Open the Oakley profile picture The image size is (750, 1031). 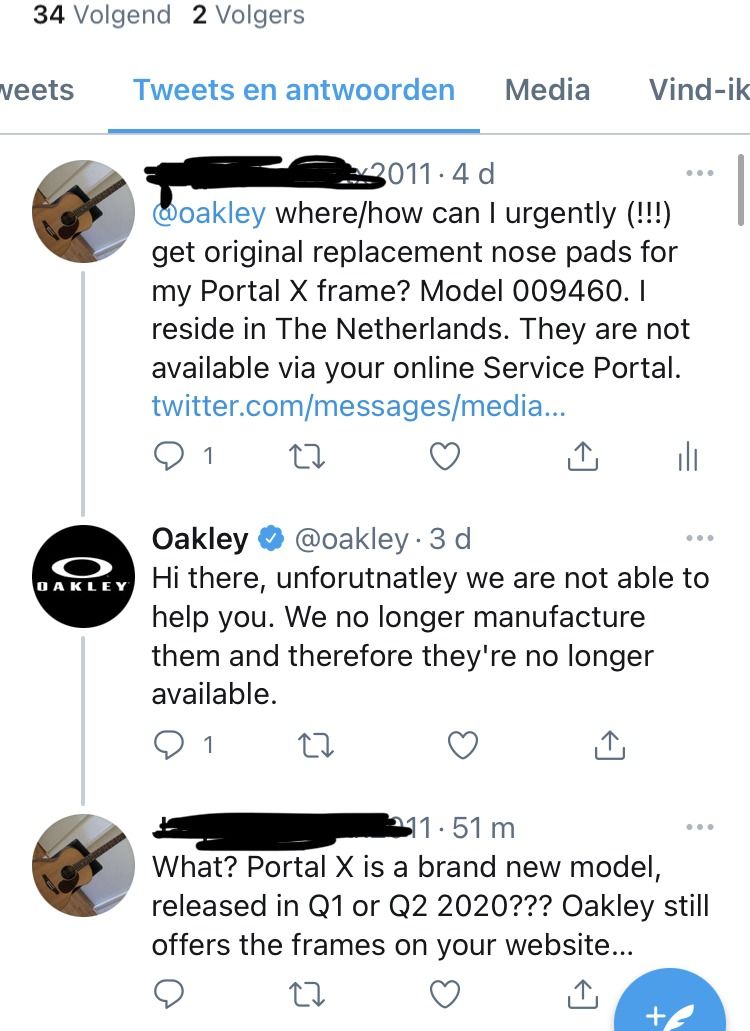pos(84,576)
